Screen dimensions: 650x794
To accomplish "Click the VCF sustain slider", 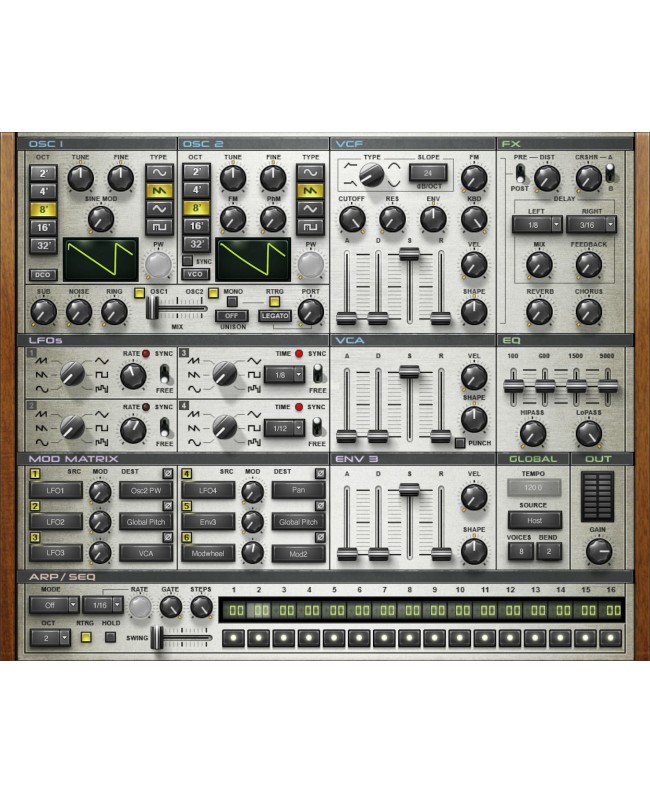I will tap(409, 286).
